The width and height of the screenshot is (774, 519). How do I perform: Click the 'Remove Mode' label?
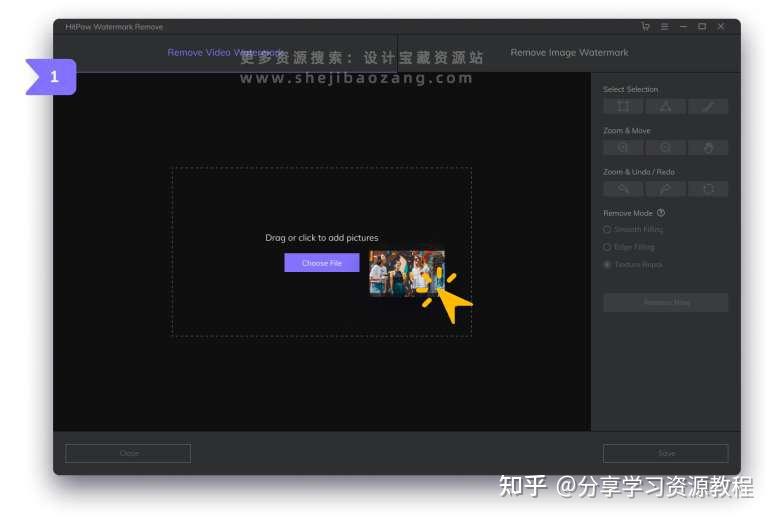(x=628, y=213)
